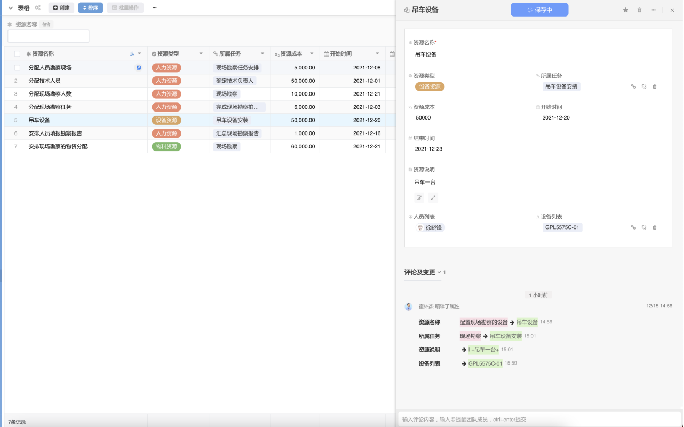Viewport: 684px width, 427px height.
Task: Select the red 人力资源 tag in row 2
Action: pos(166,81)
